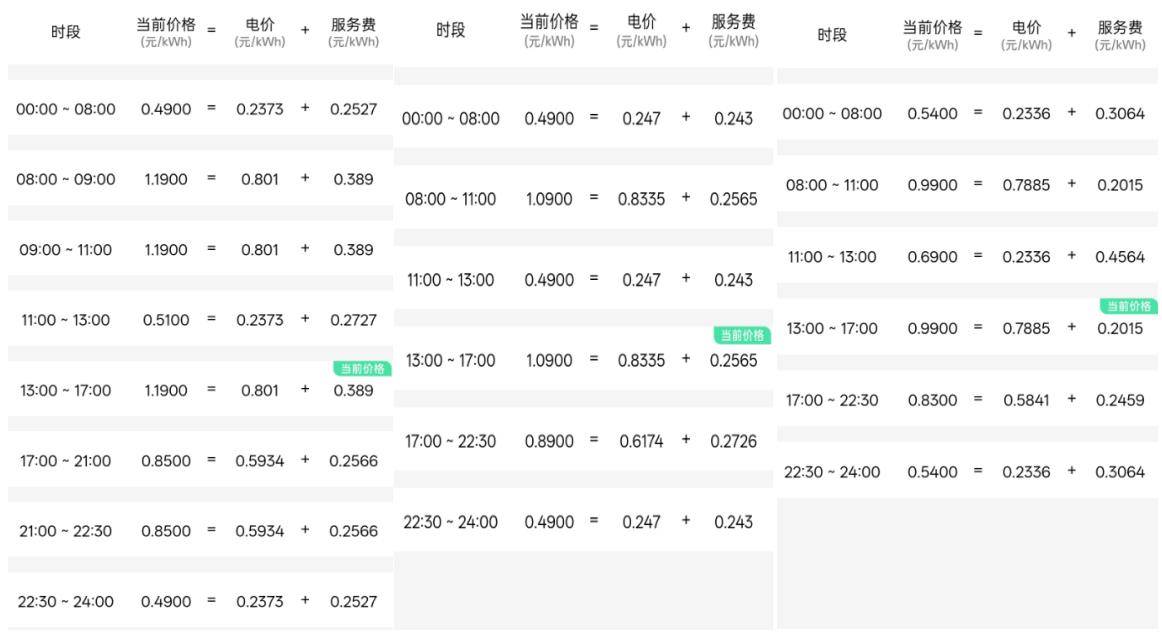Screen dimensions: 1162x634
Task: Select the 0.4564 service fee value
Action: coord(1120,257)
